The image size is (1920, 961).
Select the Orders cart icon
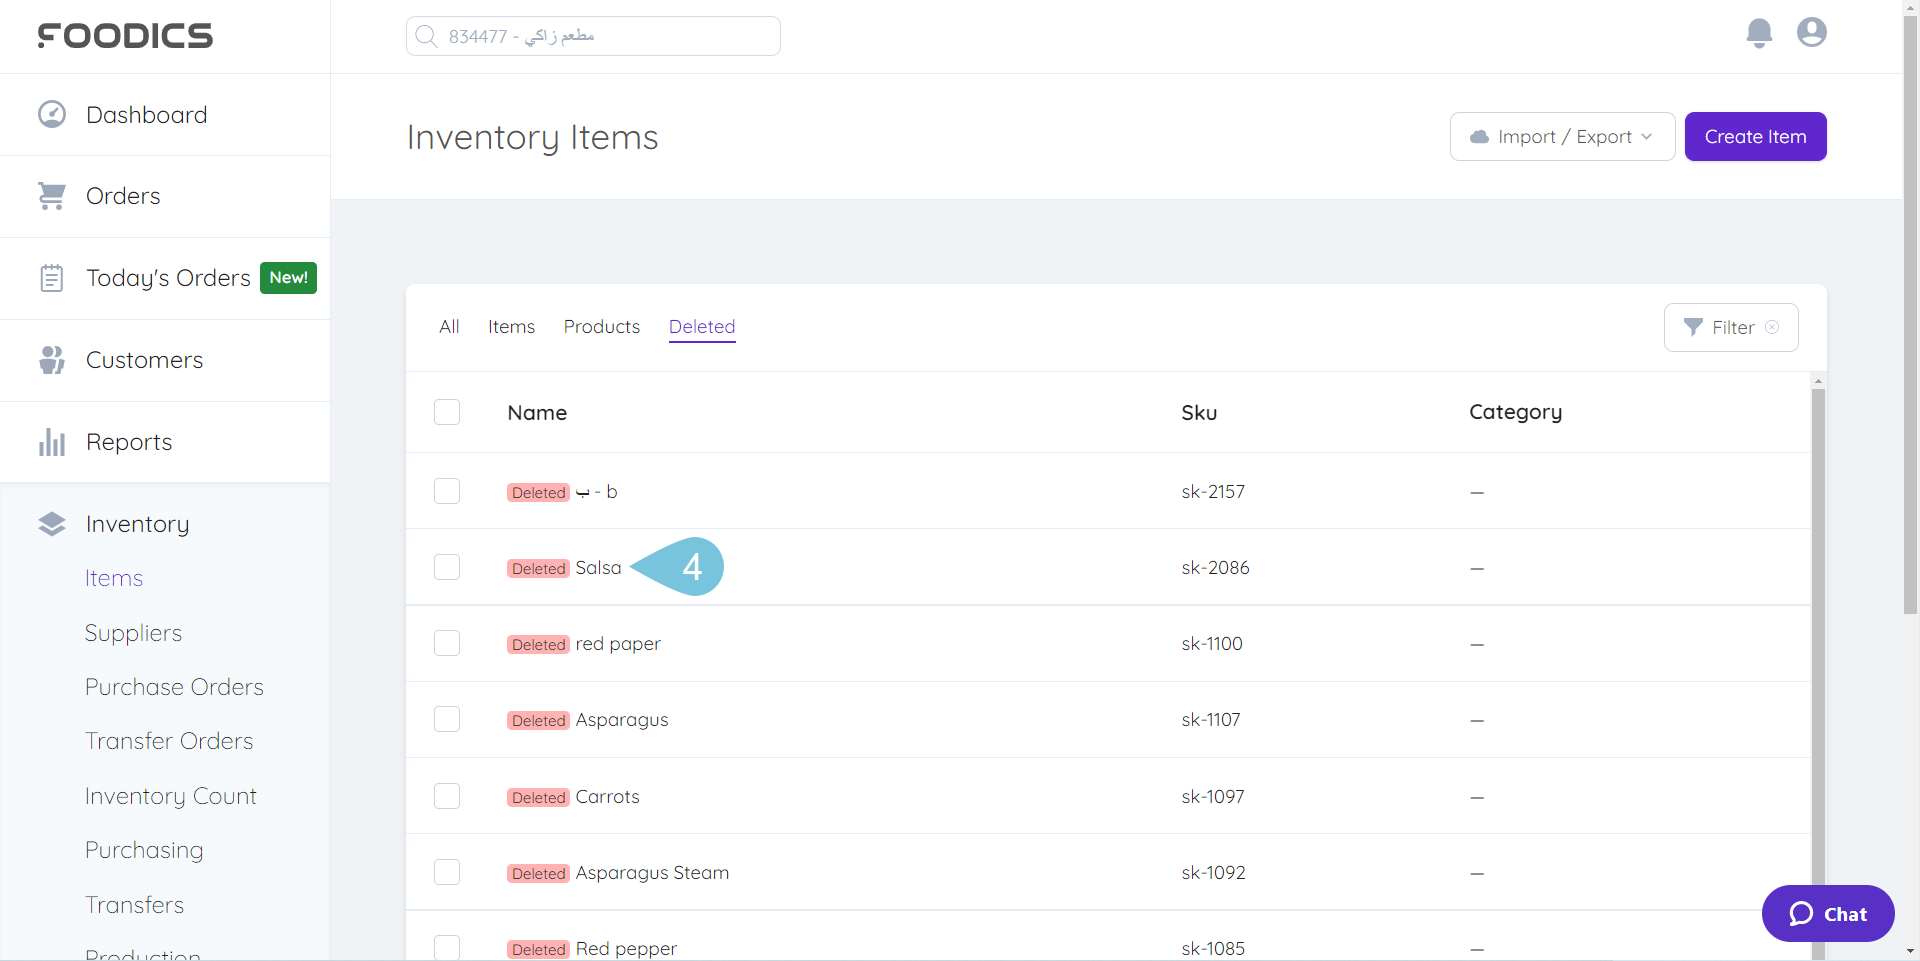tap(51, 196)
